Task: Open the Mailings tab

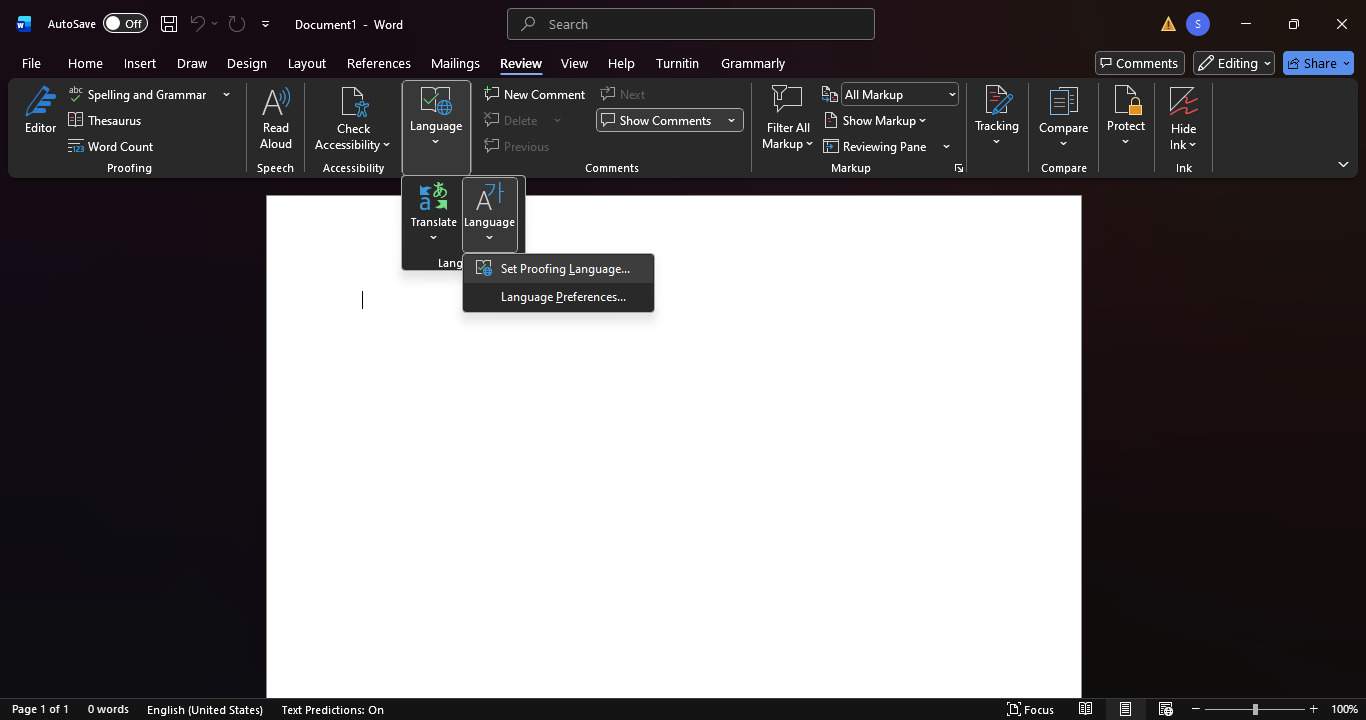Action: point(455,63)
